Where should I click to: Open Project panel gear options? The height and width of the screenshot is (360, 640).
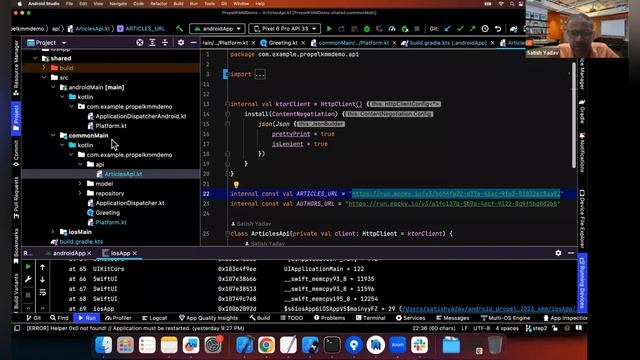[181, 42]
